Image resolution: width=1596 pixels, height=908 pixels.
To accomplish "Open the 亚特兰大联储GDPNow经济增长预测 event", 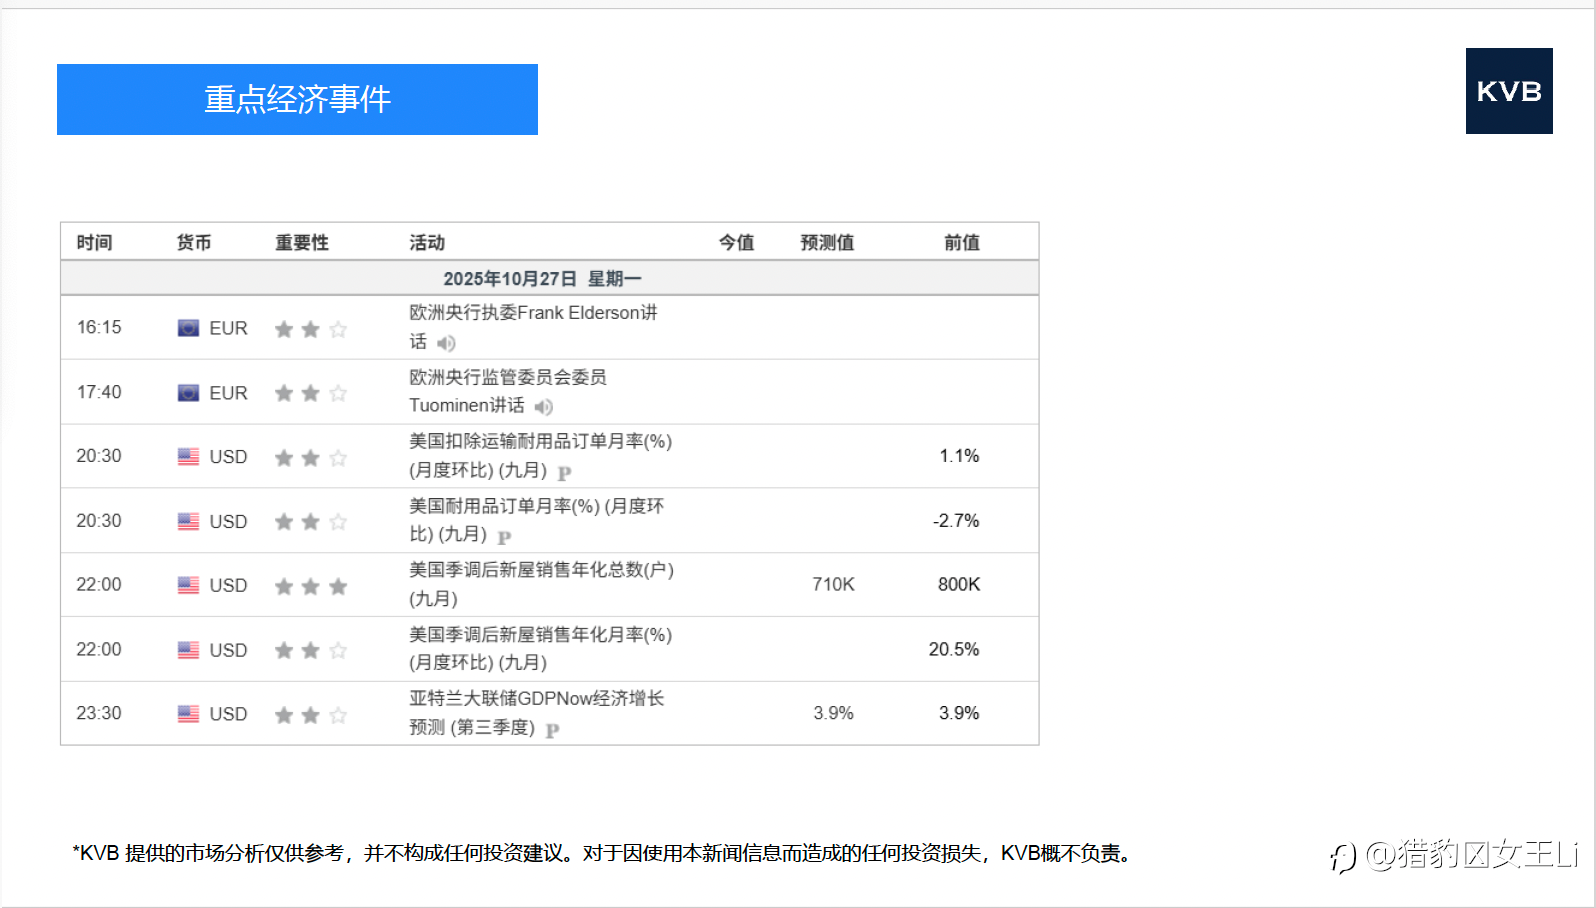I will coord(536,713).
